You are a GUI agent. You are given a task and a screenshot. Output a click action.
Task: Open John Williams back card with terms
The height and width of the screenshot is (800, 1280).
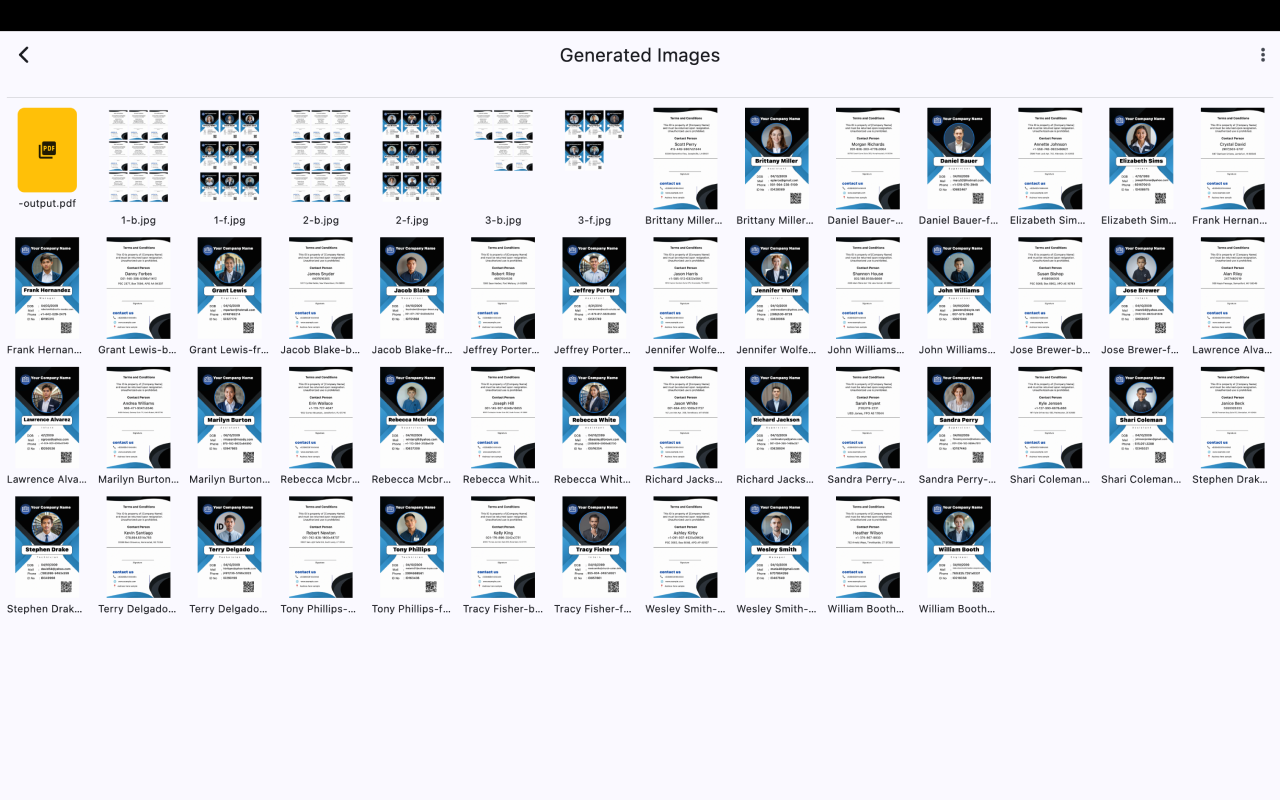point(868,288)
